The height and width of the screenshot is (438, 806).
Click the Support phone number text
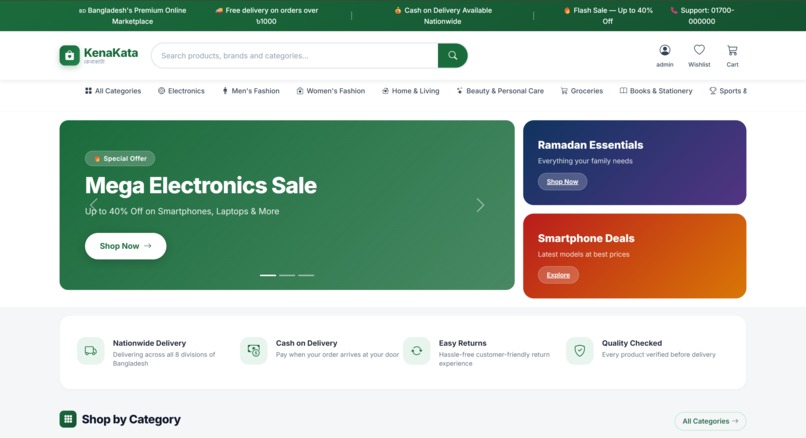click(x=702, y=15)
